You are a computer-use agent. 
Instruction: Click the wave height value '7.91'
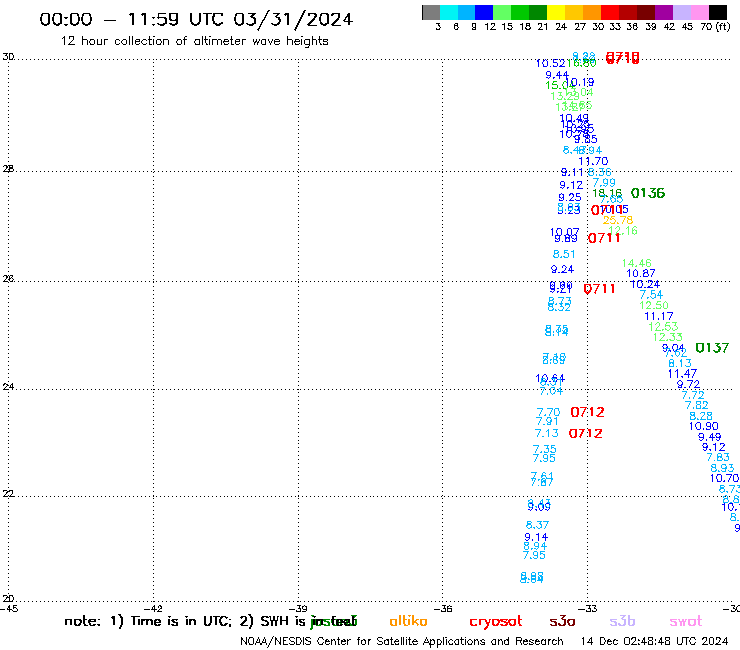(547, 421)
